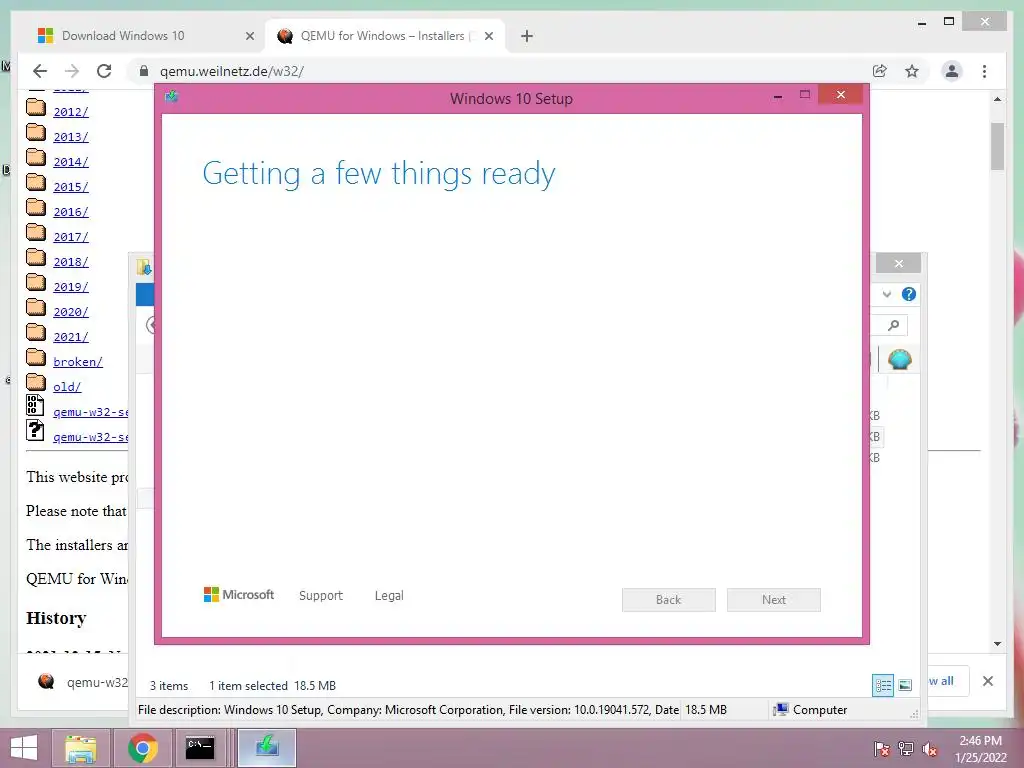Click the binary file icon for qemu-w32 setup

(x=35, y=406)
